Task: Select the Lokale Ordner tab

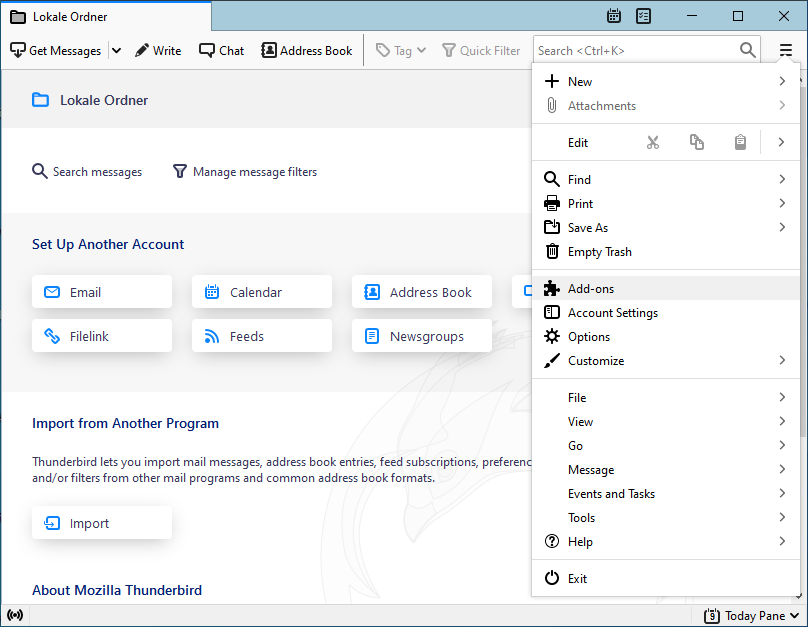Action: tap(106, 16)
